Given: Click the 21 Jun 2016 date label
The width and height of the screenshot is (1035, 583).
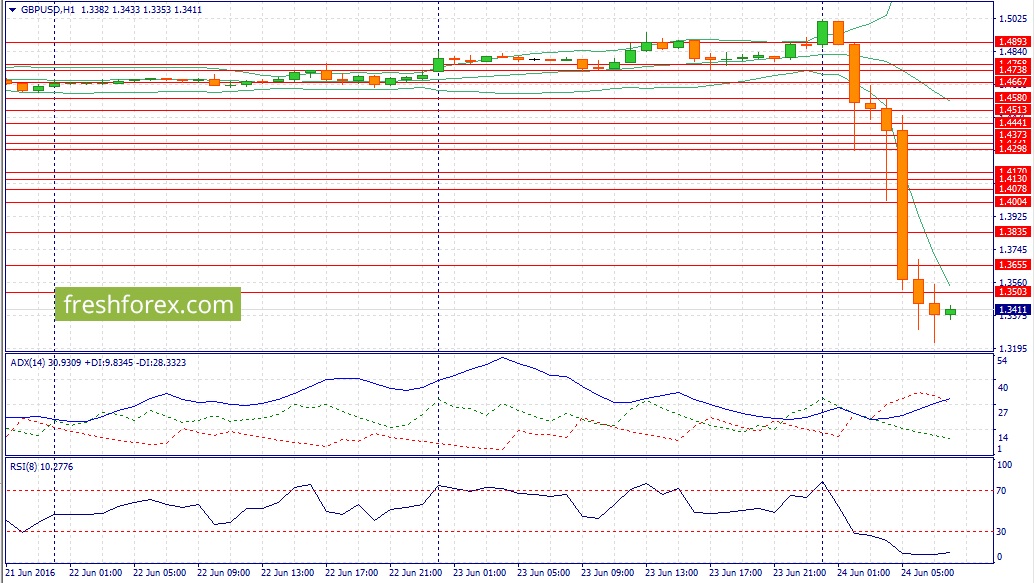Looking at the screenshot, I should click(30, 573).
